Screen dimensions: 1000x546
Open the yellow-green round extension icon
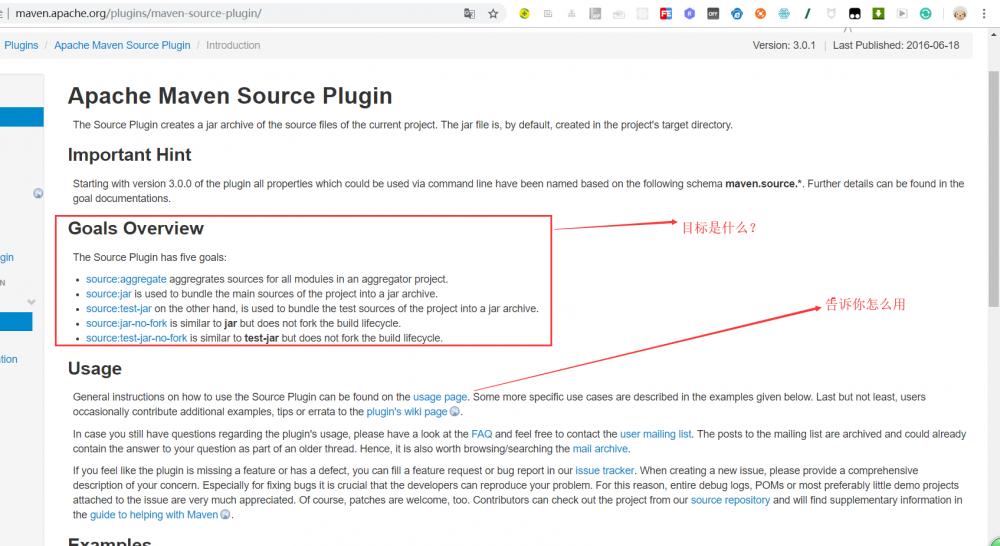[524, 13]
